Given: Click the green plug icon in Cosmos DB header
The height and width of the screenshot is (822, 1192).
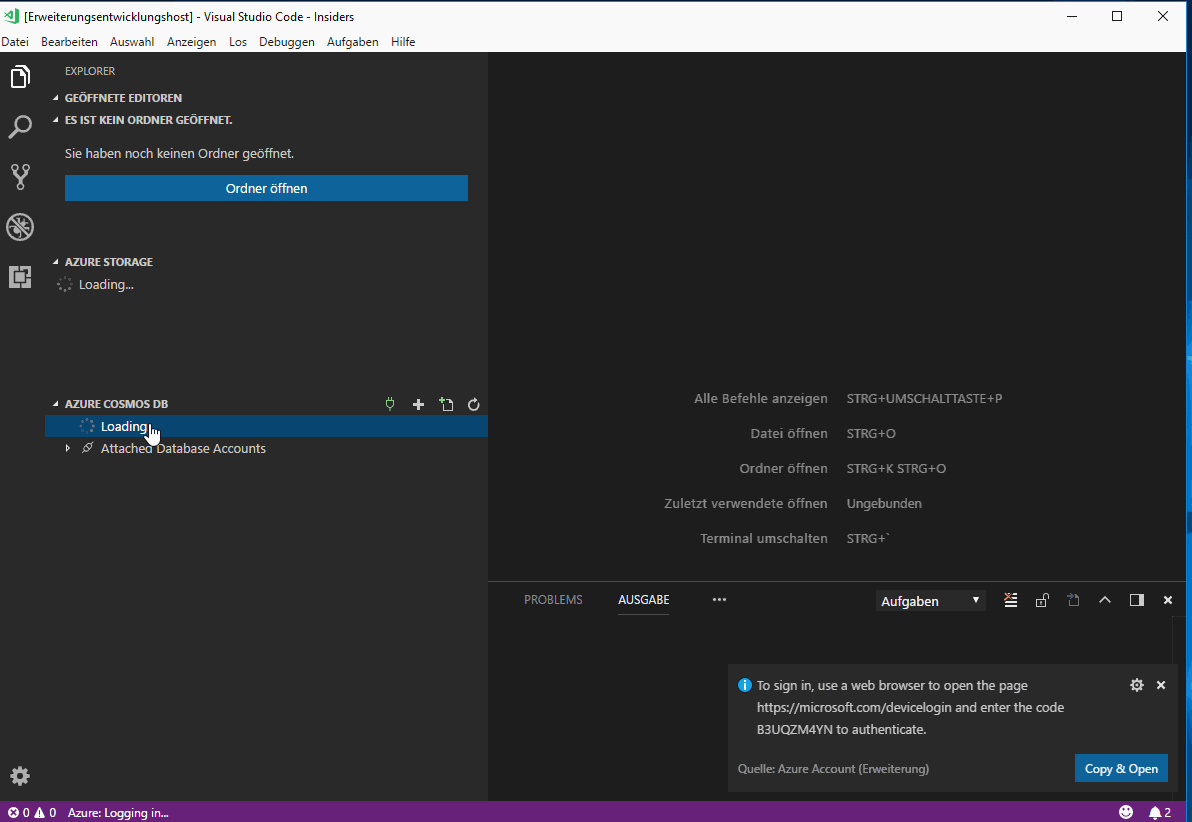Looking at the screenshot, I should (390, 405).
